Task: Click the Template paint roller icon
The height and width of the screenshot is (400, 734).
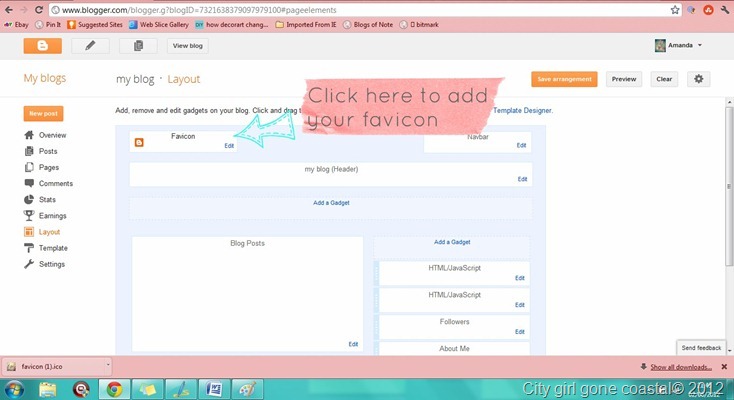Action: pyautogui.click(x=29, y=248)
